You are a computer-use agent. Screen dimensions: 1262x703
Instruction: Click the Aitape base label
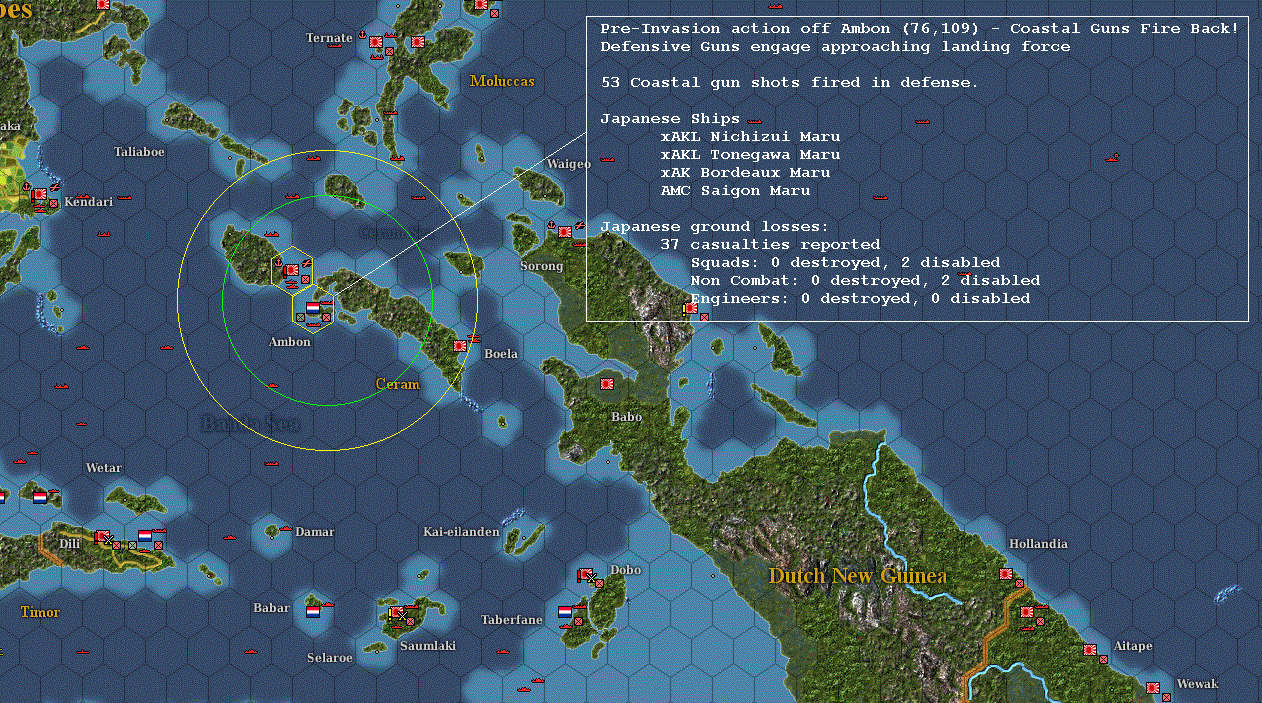[1133, 646]
